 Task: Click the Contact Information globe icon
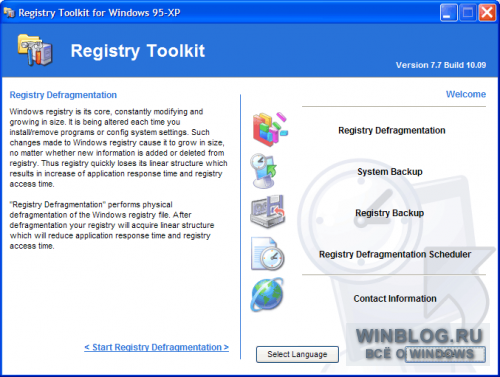[267, 295]
